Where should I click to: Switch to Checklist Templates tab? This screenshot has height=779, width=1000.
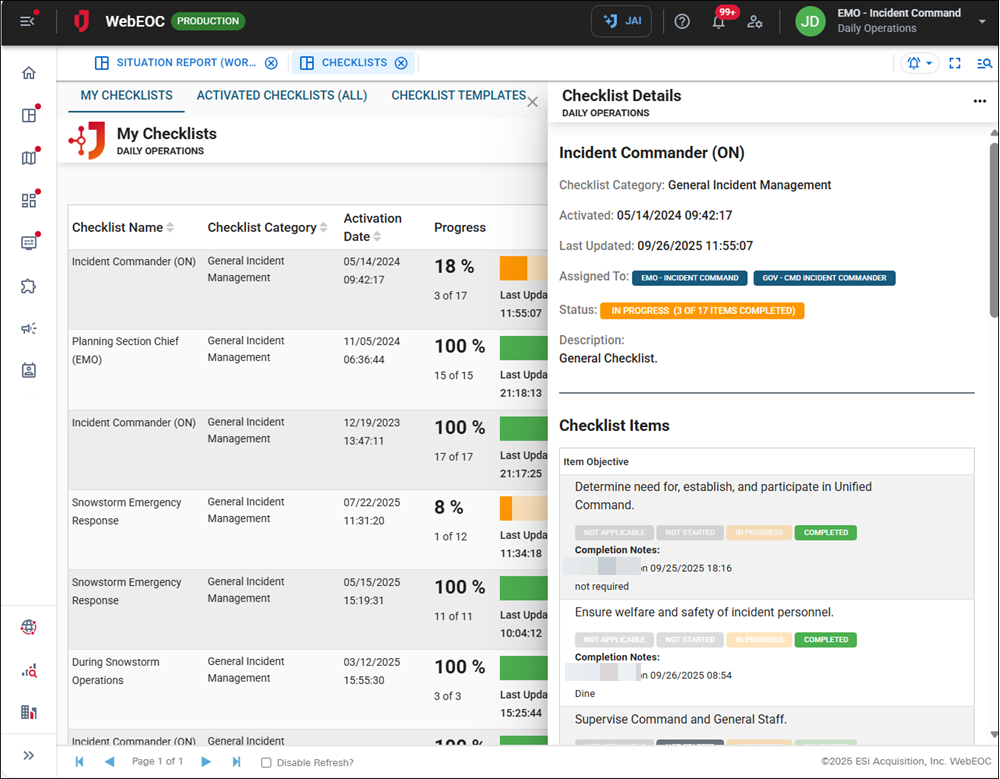(458, 96)
